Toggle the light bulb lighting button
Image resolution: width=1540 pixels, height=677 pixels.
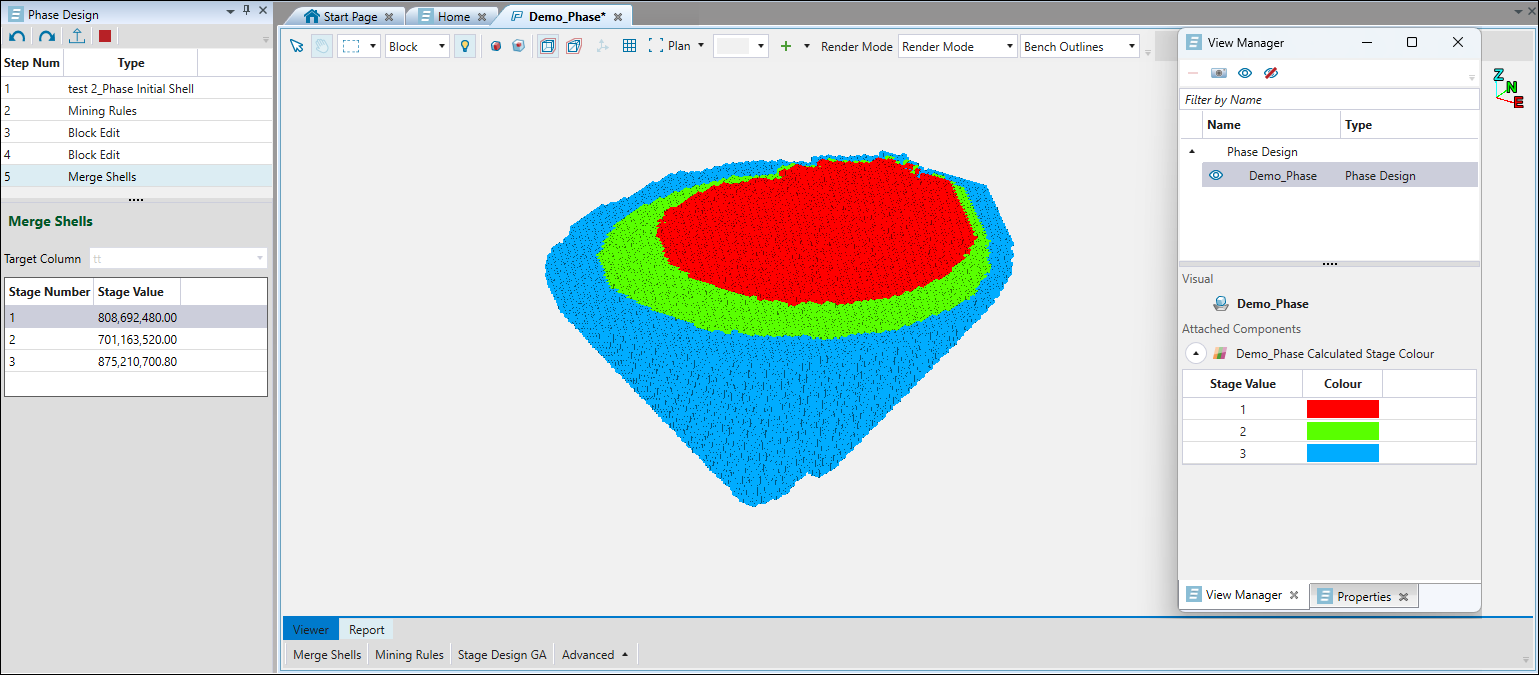pyautogui.click(x=465, y=46)
